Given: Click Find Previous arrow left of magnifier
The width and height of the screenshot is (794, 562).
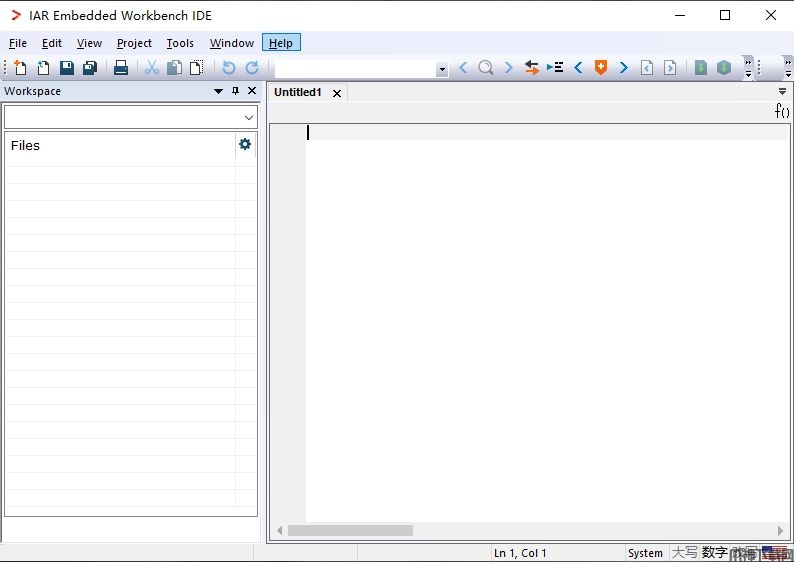Looking at the screenshot, I should [x=463, y=67].
